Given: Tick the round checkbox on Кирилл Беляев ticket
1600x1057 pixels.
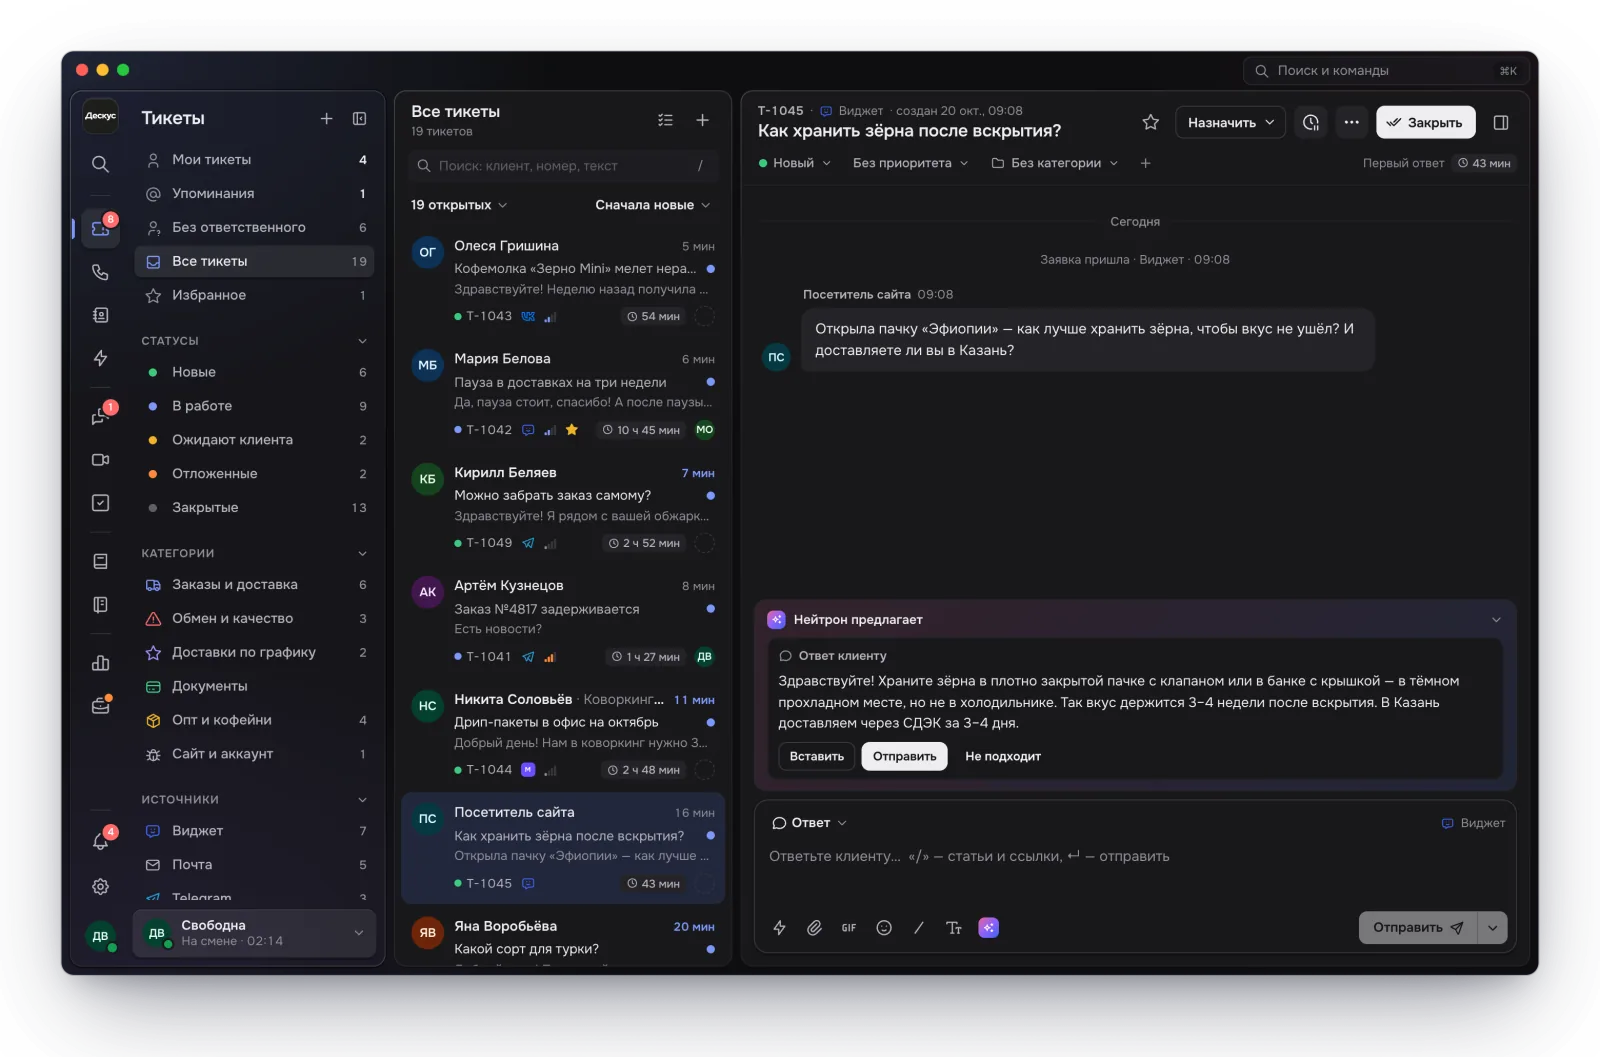Looking at the screenshot, I should 704,543.
